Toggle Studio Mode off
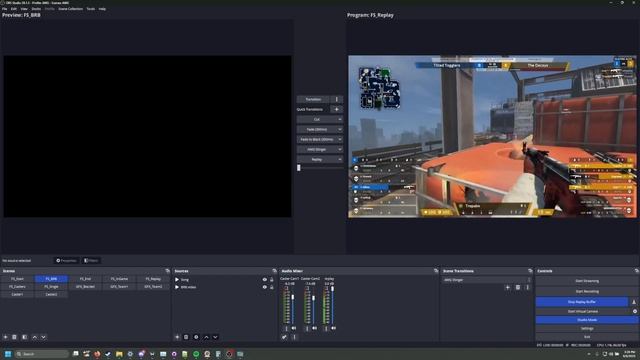 click(587, 320)
